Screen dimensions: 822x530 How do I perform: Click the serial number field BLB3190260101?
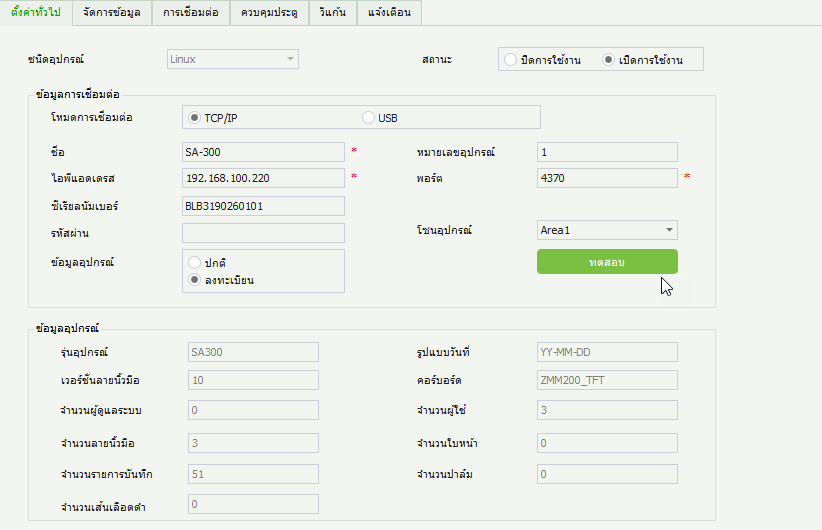point(263,206)
